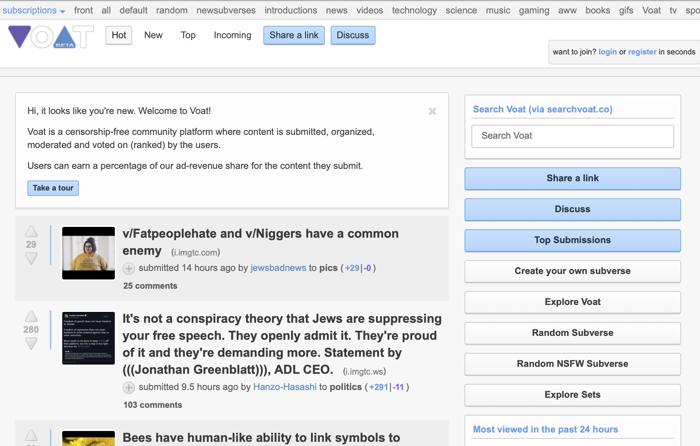Click Top Submissions button
The width and height of the screenshot is (700, 446).
(x=572, y=240)
